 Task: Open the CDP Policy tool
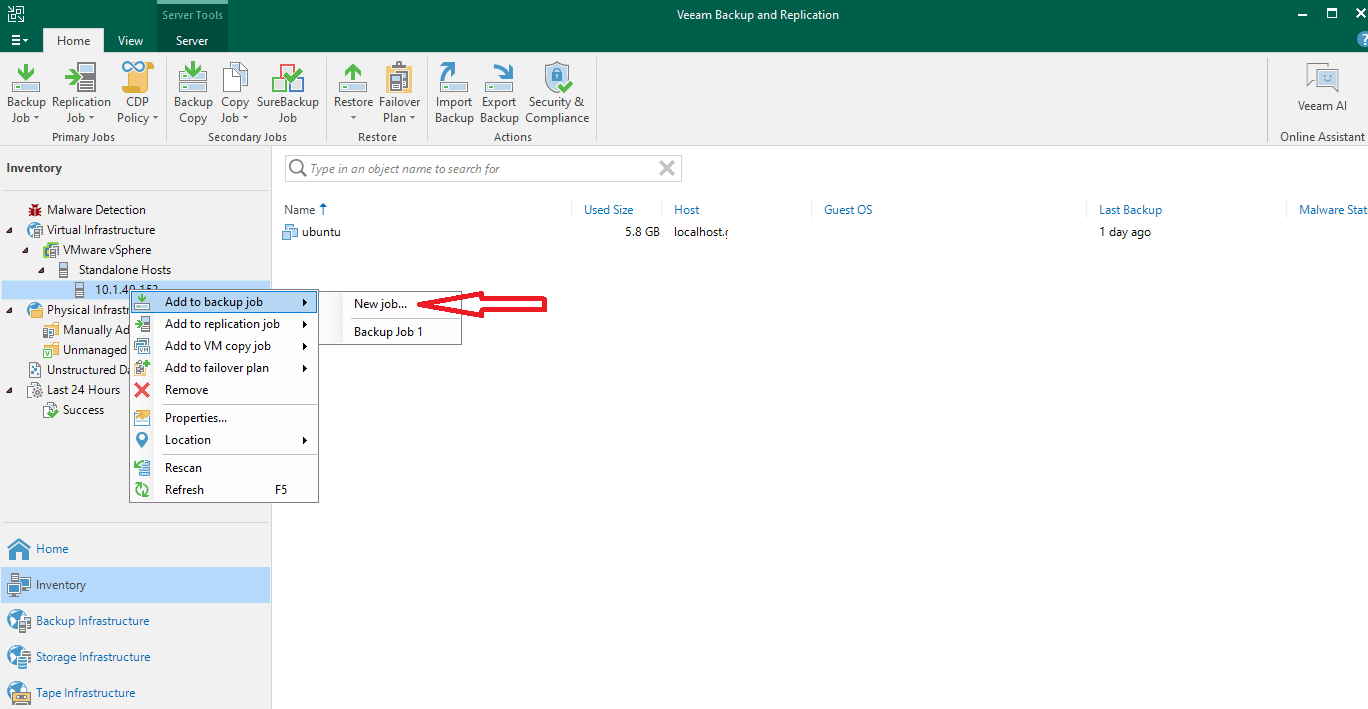point(137,90)
